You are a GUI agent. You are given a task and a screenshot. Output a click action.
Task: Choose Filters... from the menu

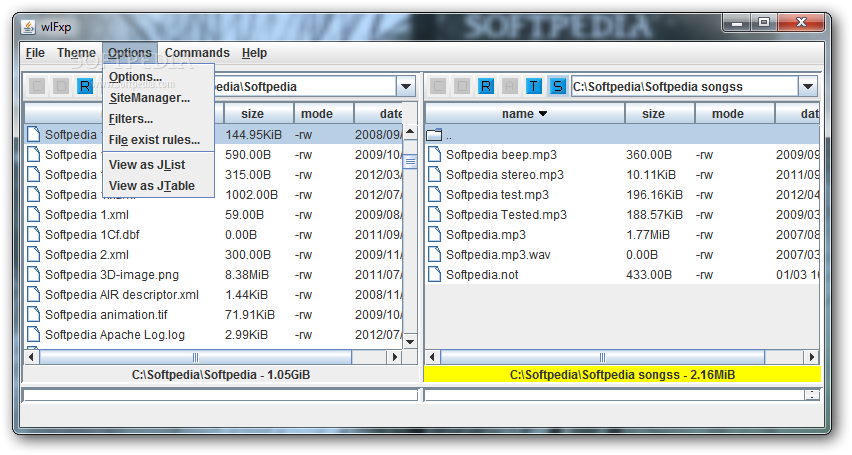[159, 119]
